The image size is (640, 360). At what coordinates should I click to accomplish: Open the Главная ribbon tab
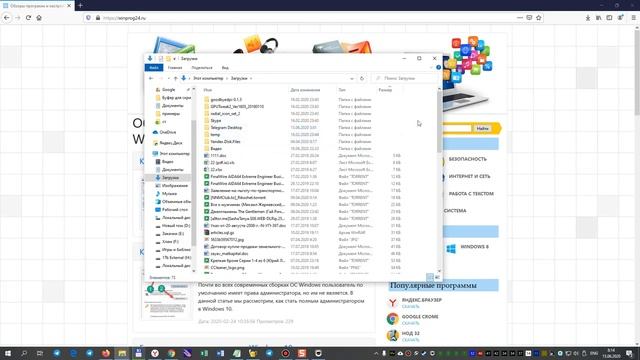175,68
